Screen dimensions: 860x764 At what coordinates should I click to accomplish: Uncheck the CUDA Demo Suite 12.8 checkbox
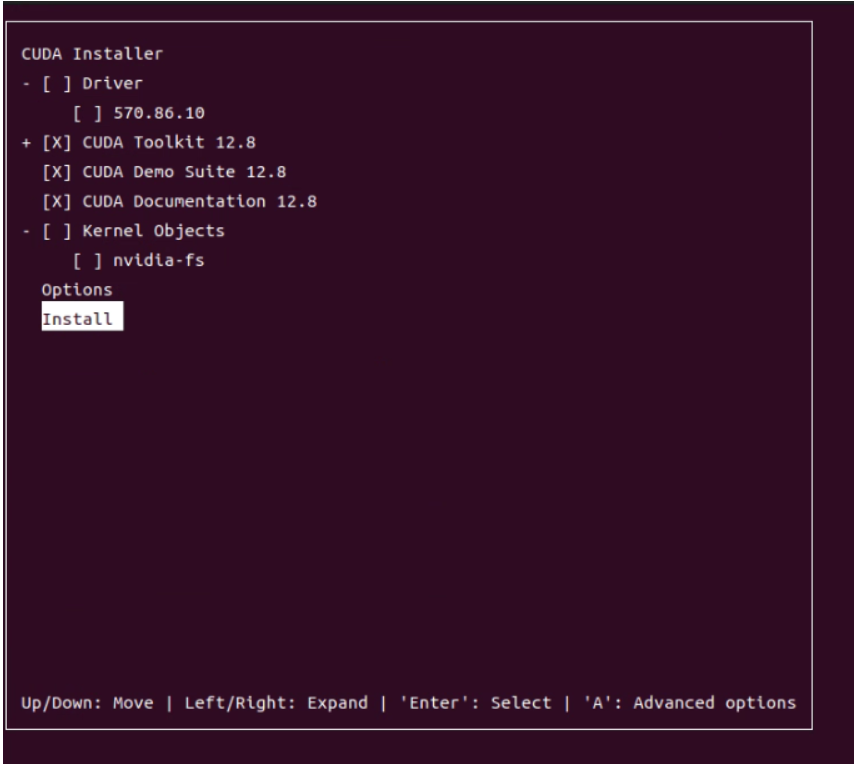52,172
